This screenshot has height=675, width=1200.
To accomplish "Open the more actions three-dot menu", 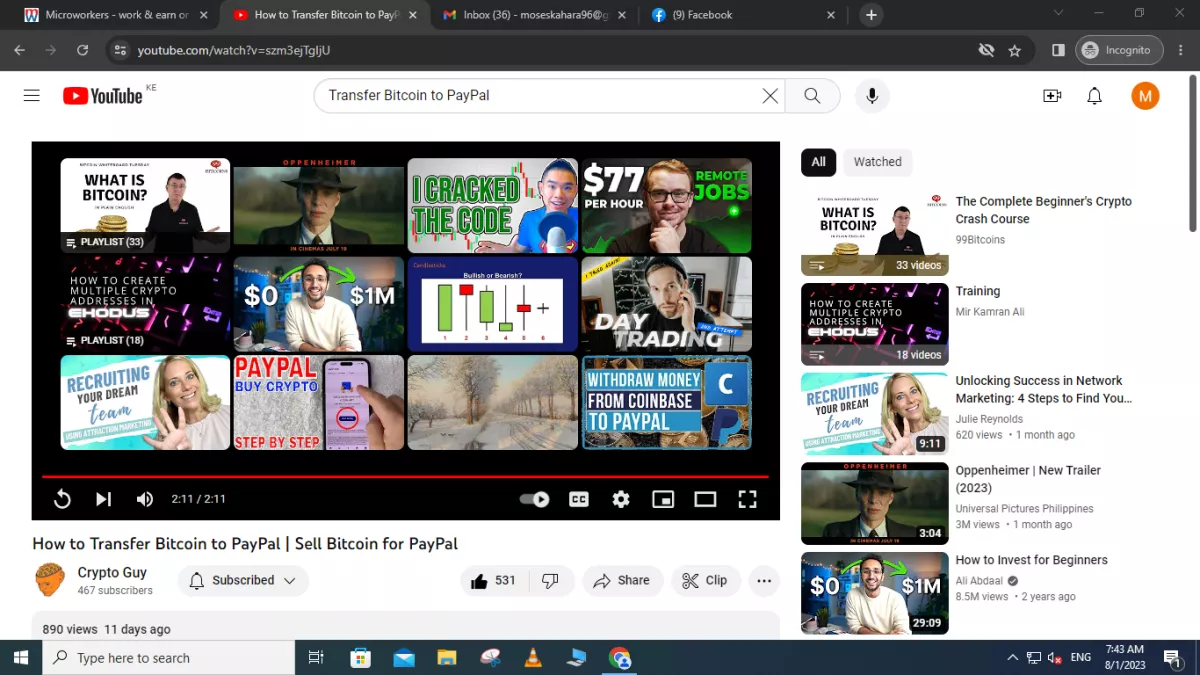I will coord(764,580).
